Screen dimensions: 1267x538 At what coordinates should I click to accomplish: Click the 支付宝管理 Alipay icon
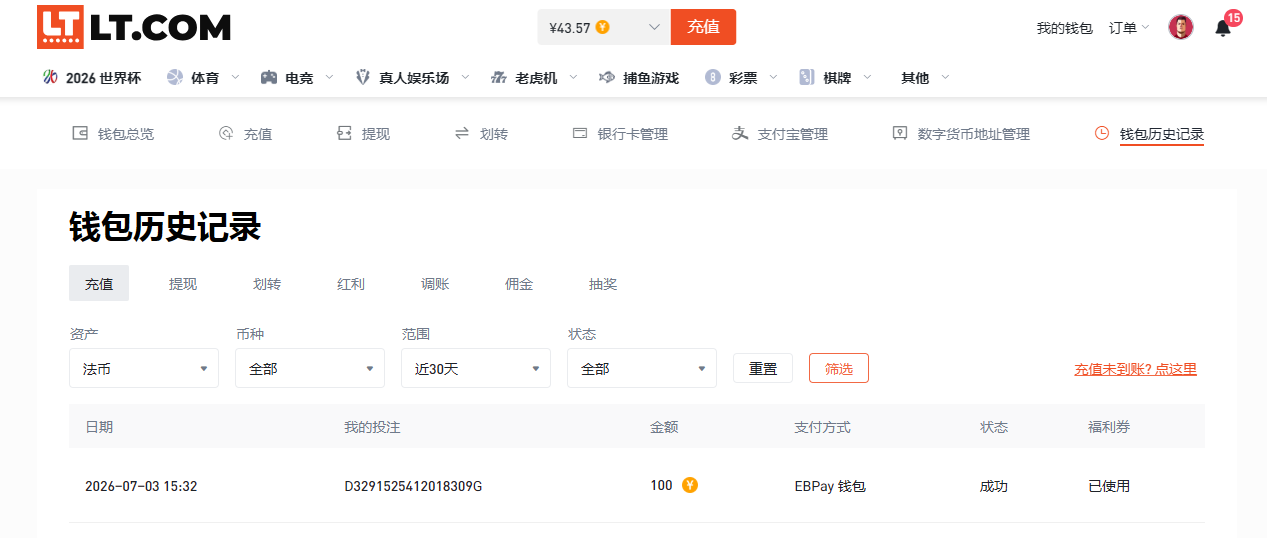(x=740, y=133)
